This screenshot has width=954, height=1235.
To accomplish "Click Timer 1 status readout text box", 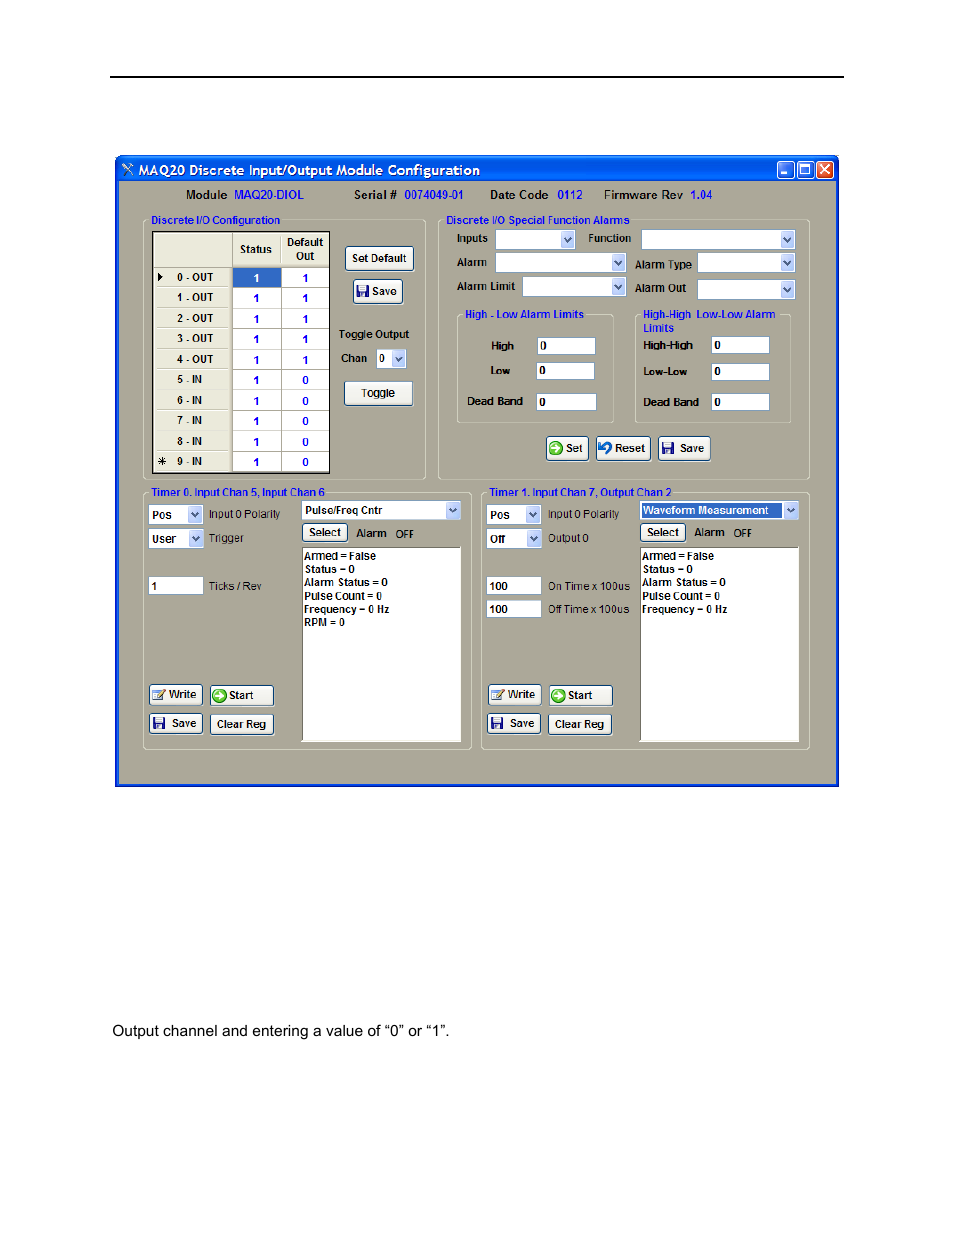I will click(719, 644).
